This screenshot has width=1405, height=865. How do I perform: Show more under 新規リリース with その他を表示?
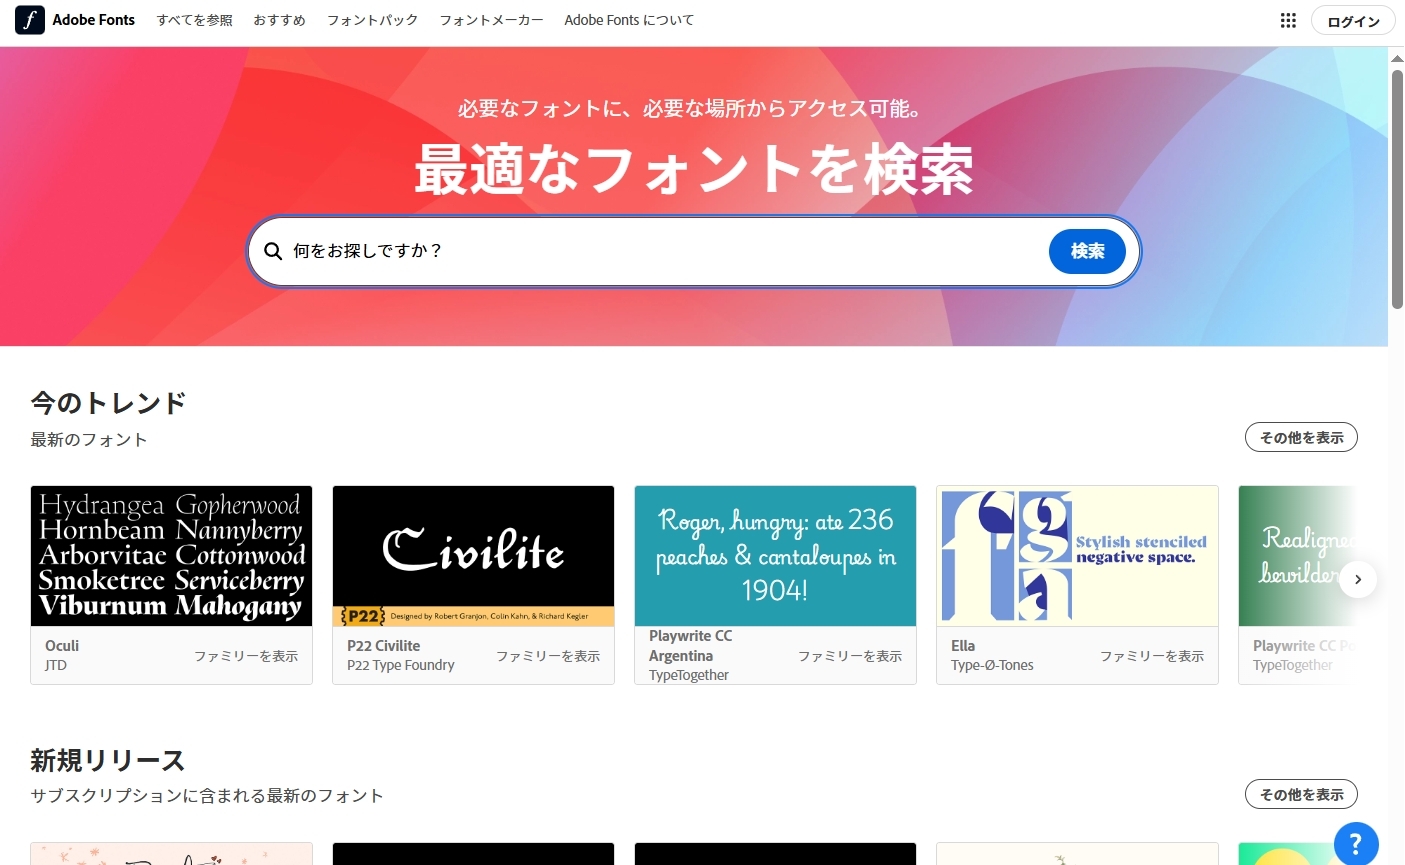pos(1301,794)
